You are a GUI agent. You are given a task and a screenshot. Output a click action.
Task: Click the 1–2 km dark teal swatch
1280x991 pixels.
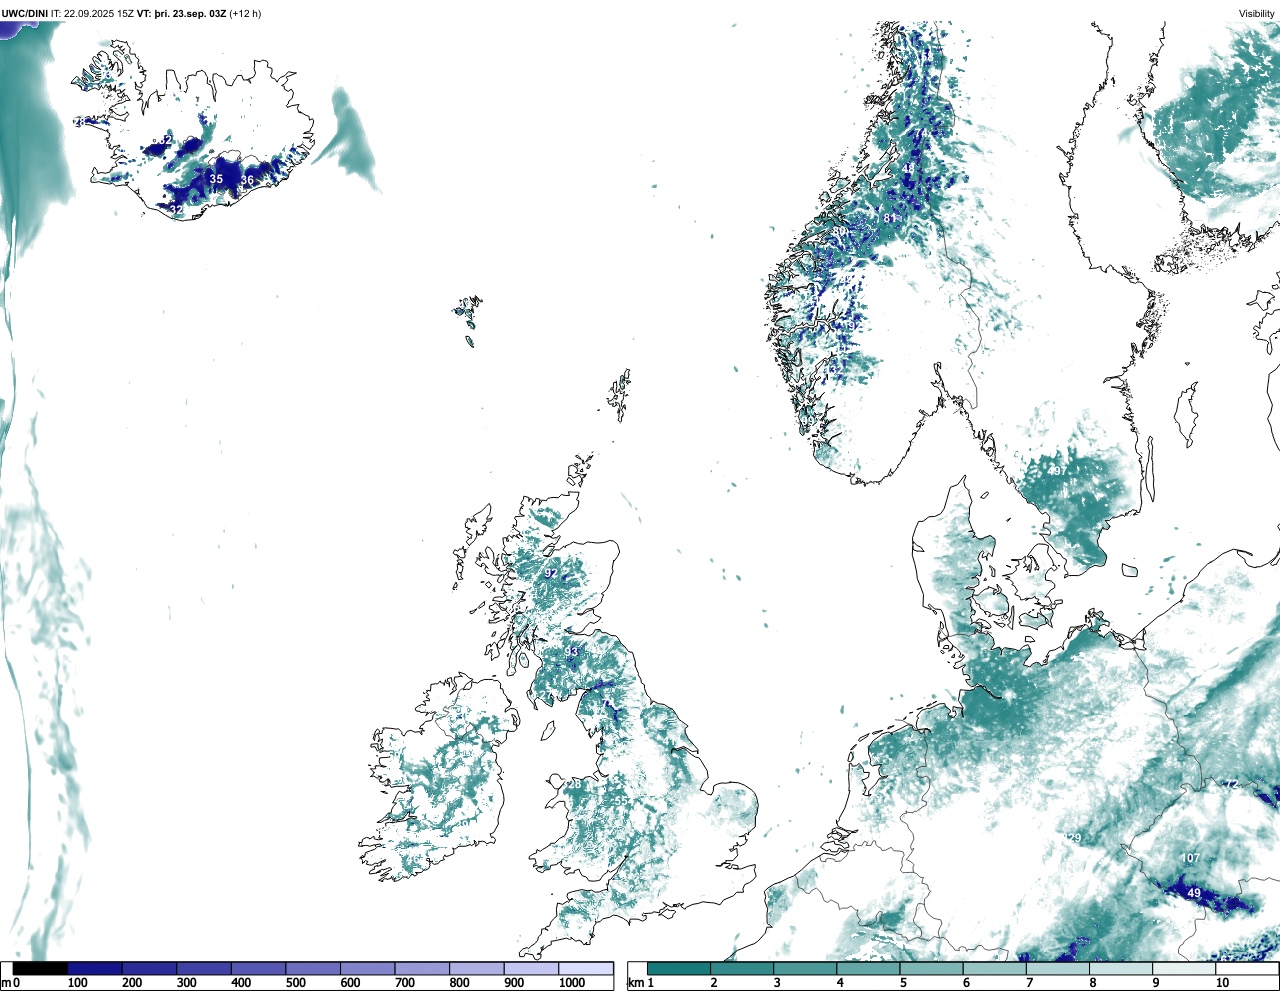(x=679, y=969)
